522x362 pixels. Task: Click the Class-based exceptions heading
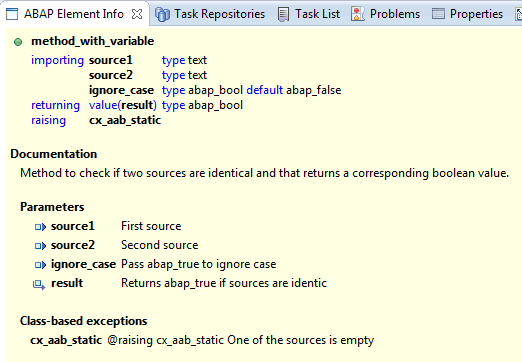[x=84, y=321]
